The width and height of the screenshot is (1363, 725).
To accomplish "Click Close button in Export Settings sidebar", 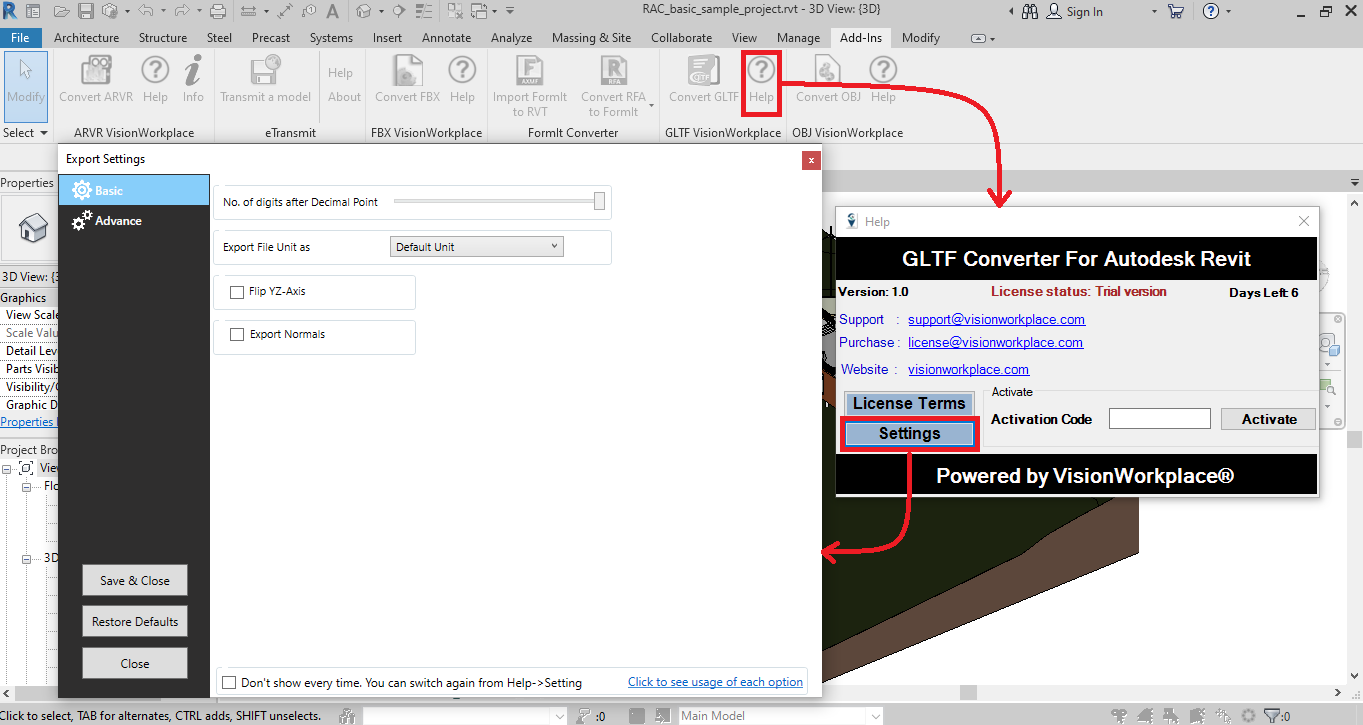I will (x=135, y=663).
